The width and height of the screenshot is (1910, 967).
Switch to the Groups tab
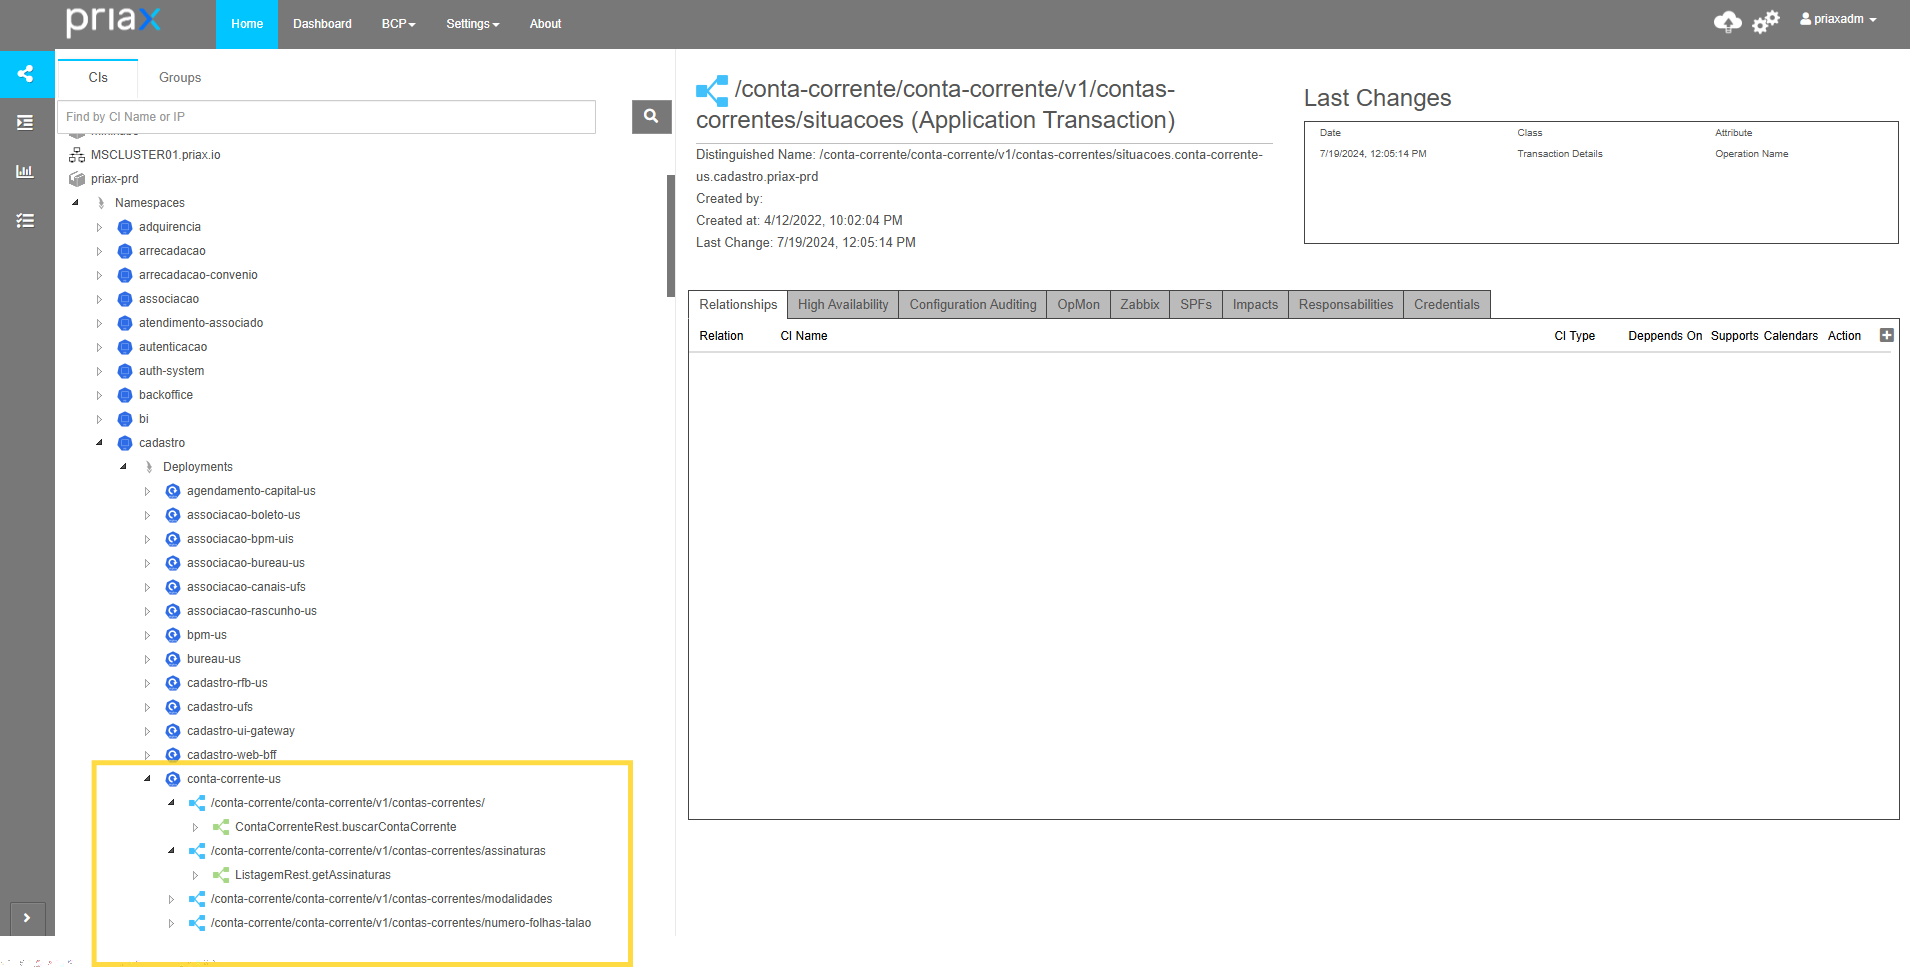[x=180, y=77]
